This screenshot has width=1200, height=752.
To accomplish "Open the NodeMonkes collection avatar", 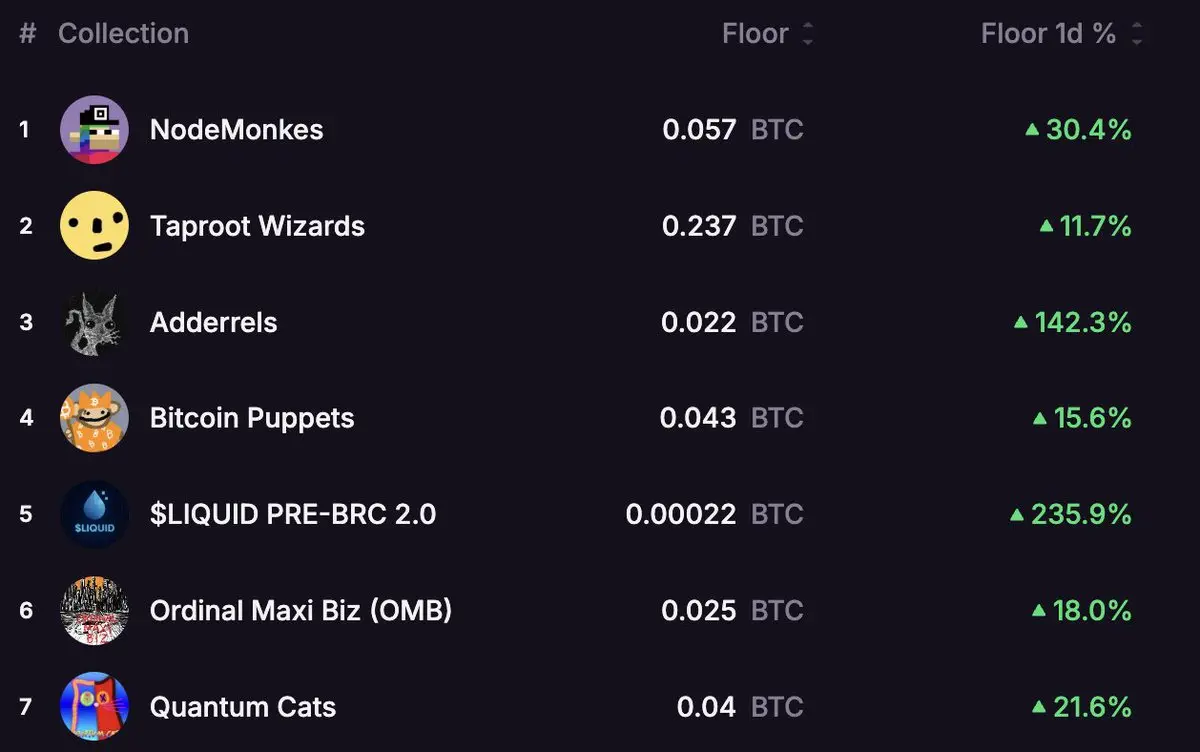I will (x=94, y=129).
